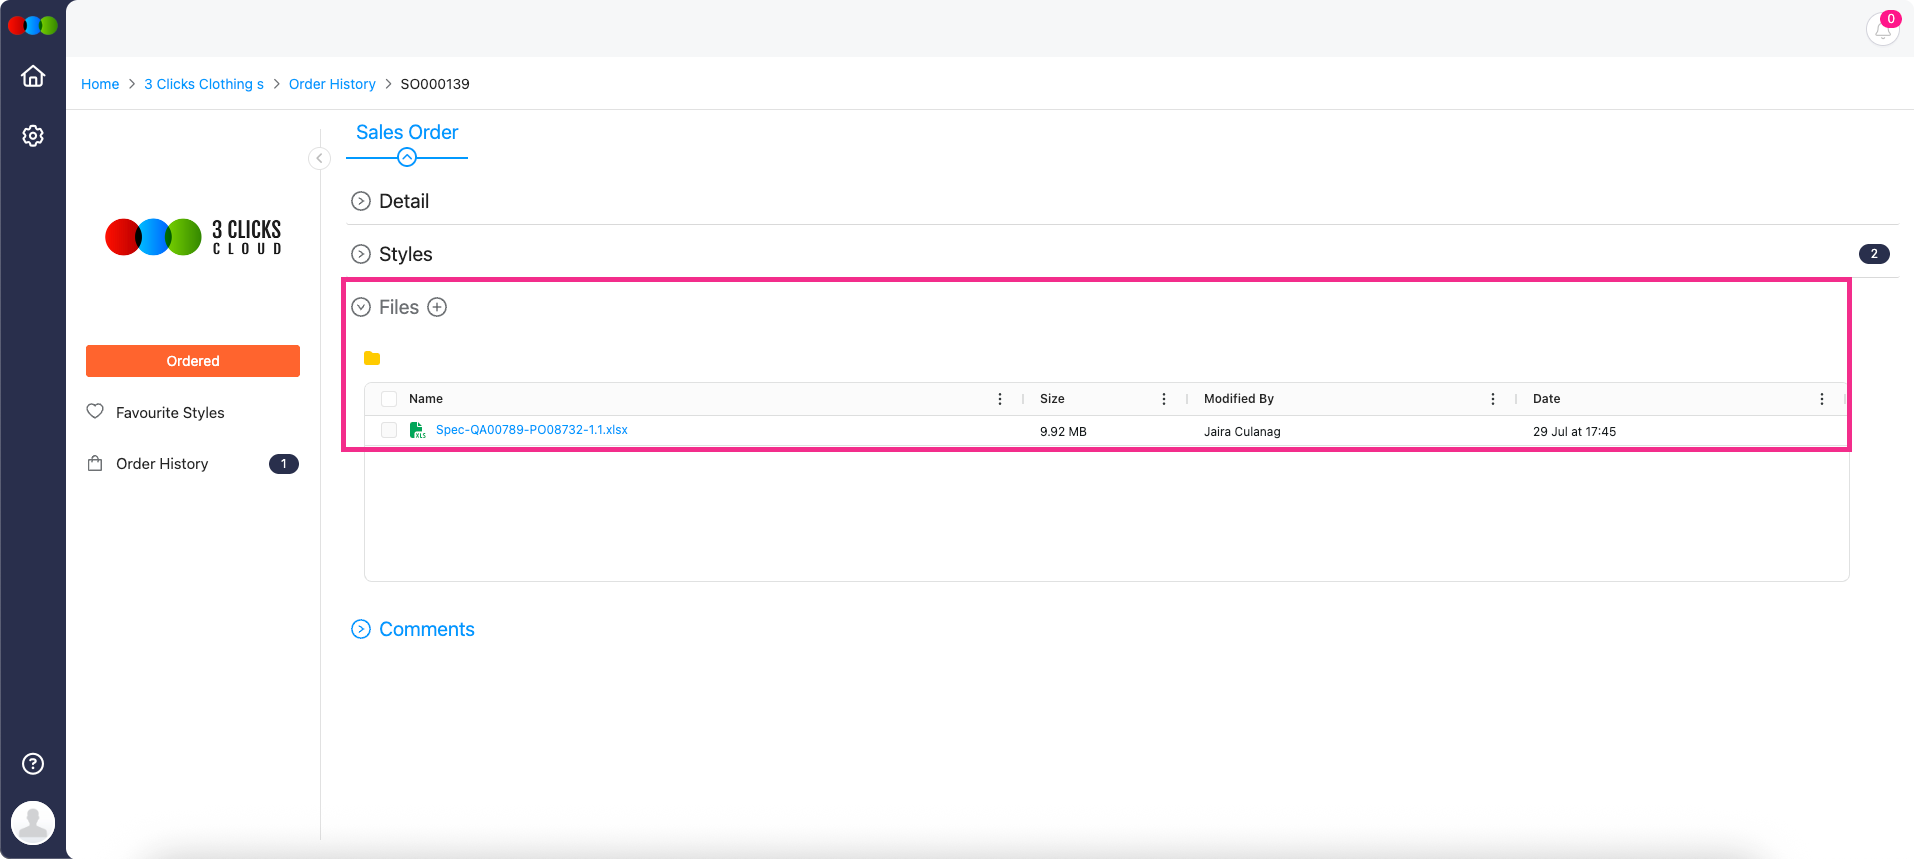Expand the Comments section
Viewport: 1914px width, 859px height.
(361, 629)
